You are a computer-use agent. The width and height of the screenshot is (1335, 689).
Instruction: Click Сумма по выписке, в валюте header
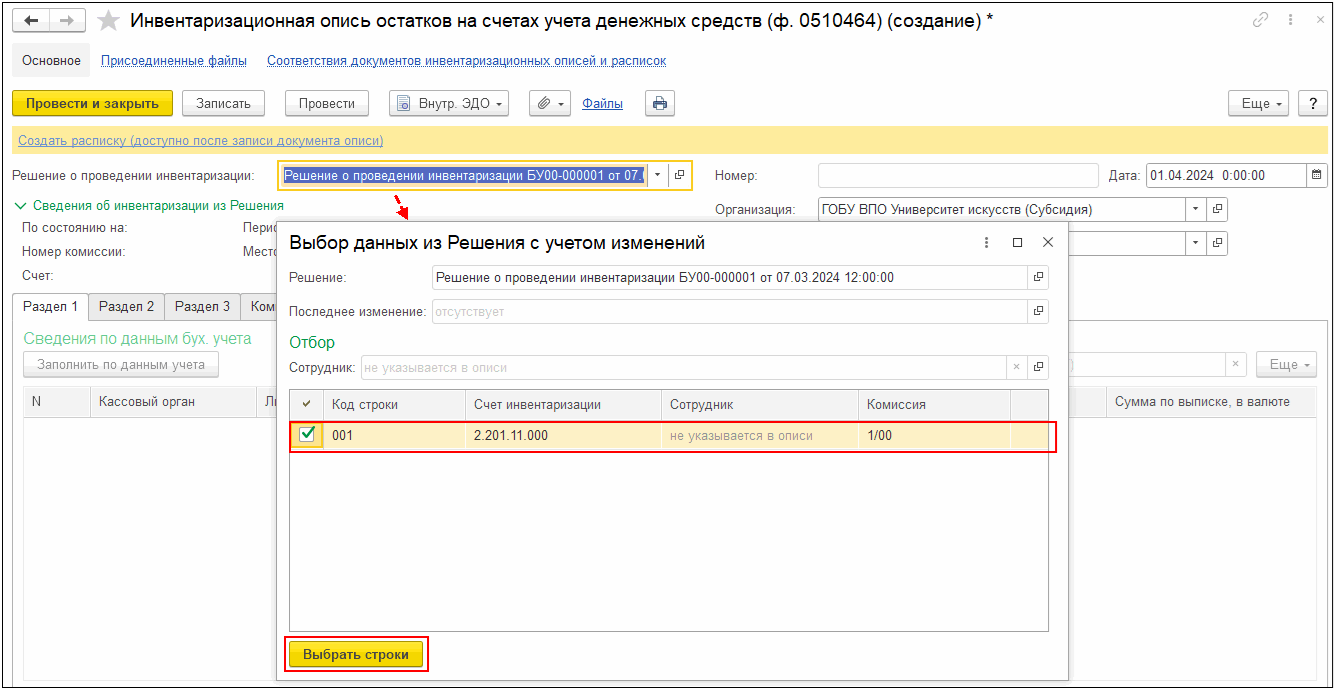pos(1211,401)
